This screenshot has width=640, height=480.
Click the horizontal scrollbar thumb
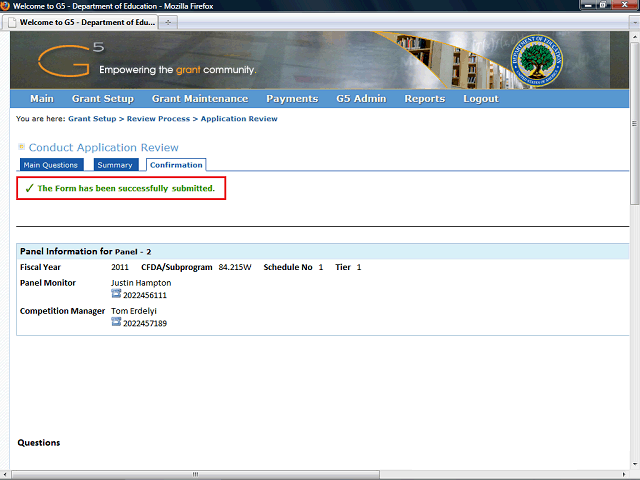pos(196,474)
